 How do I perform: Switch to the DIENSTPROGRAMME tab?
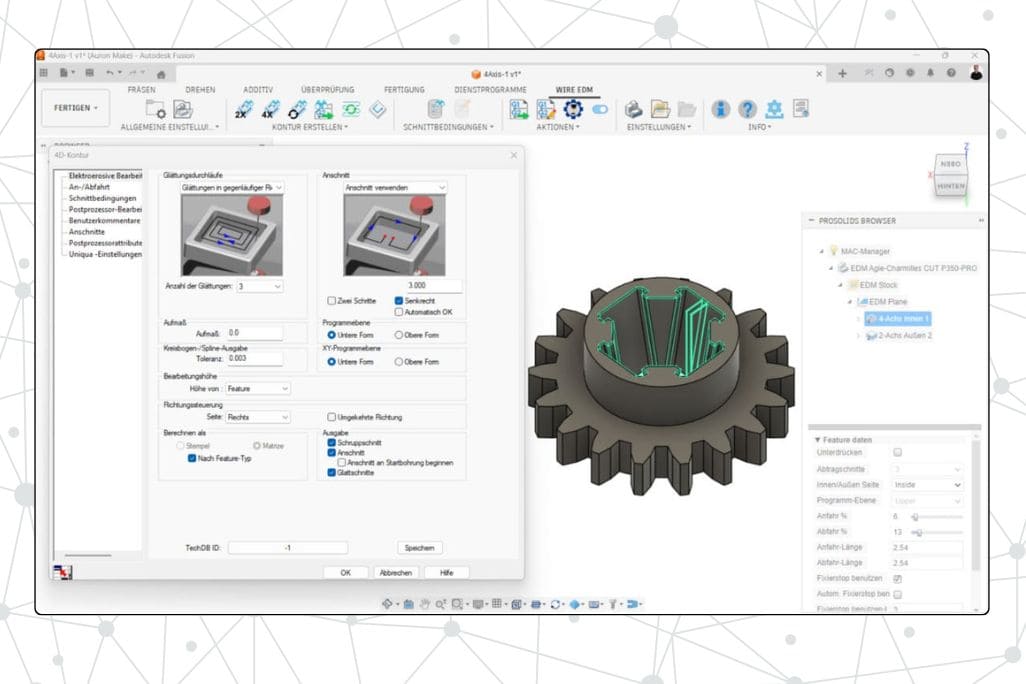pyautogui.click(x=490, y=90)
